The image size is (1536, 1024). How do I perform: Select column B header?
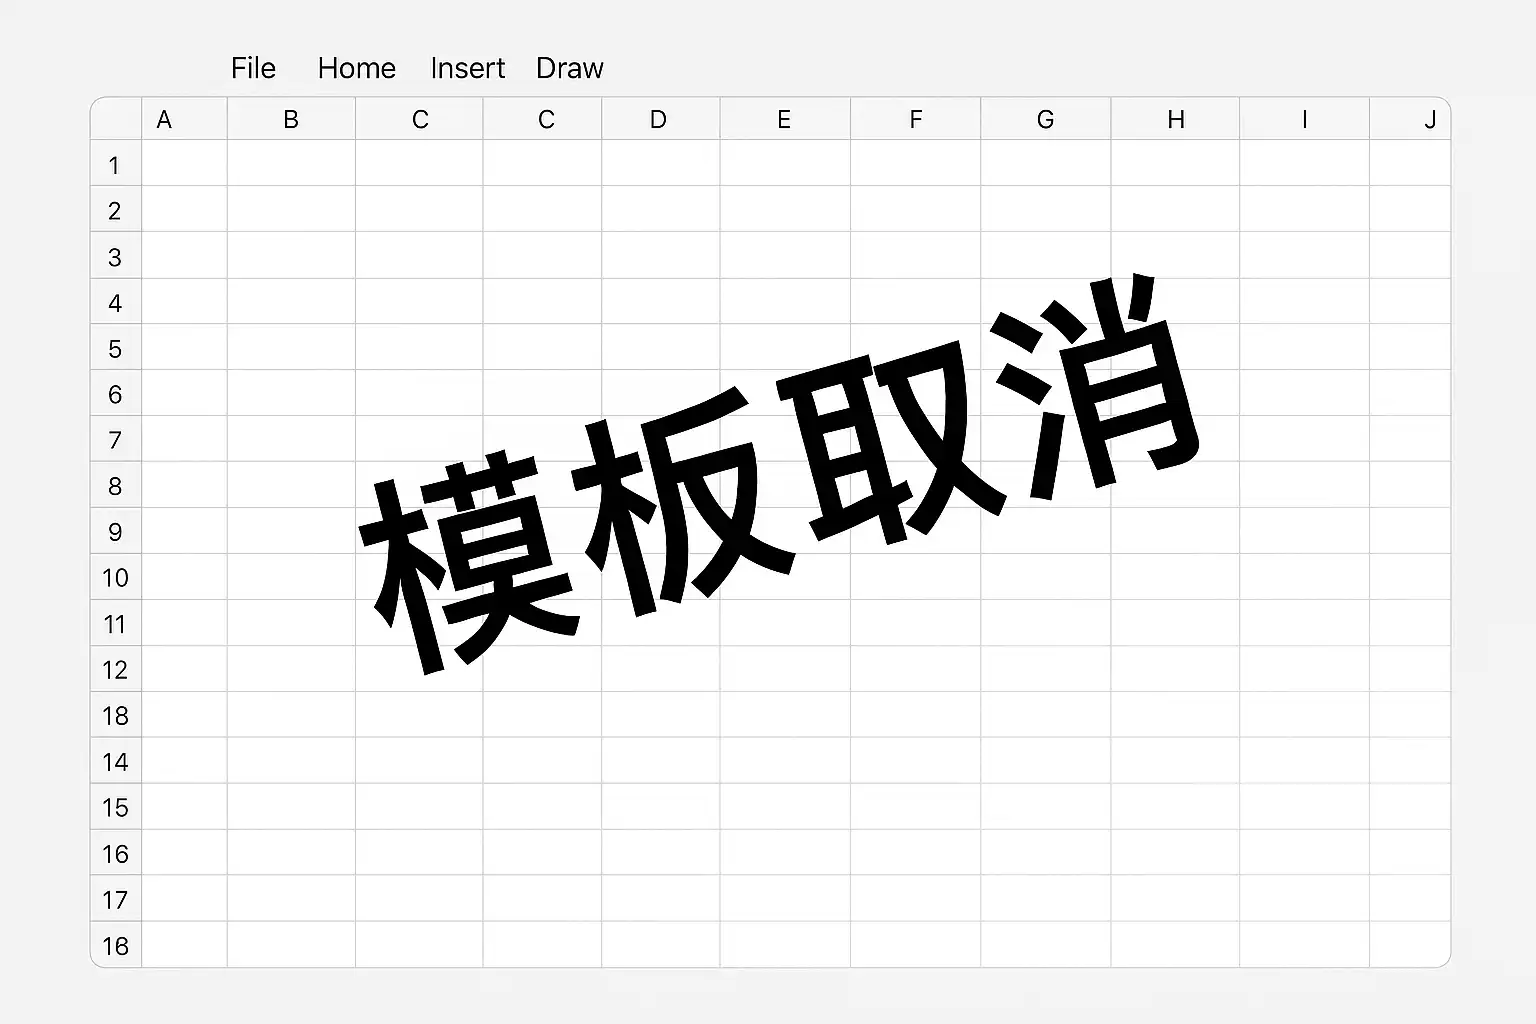pyautogui.click(x=291, y=119)
